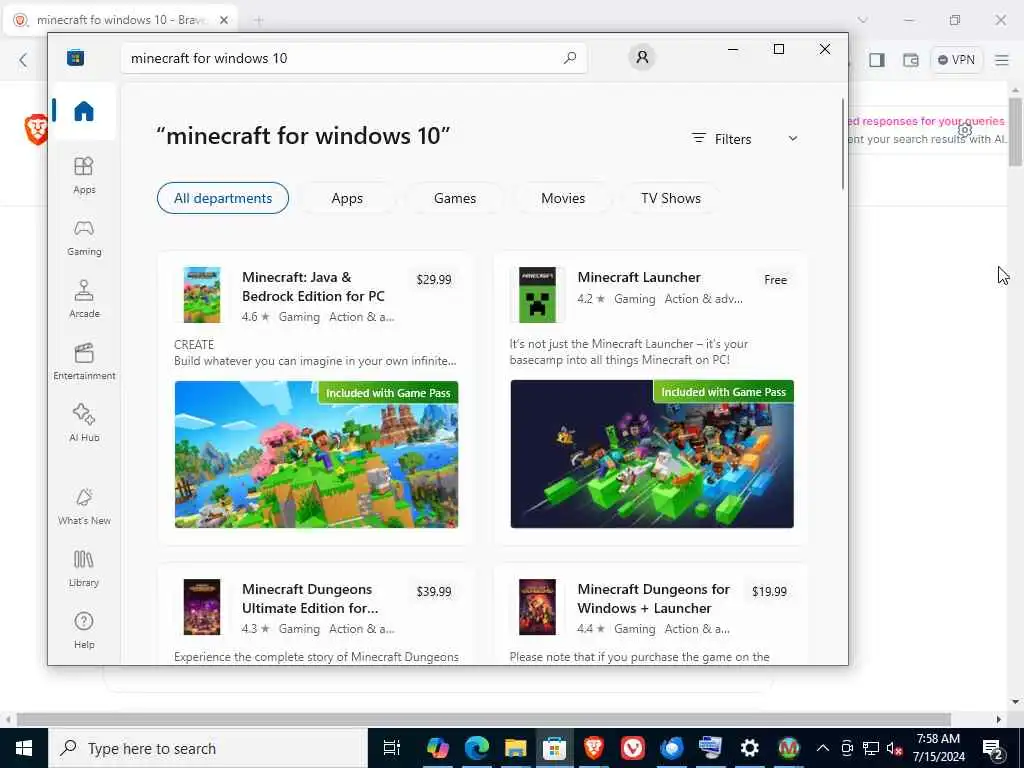Select the Games department filter
Image resolution: width=1024 pixels, height=768 pixels.
(455, 198)
